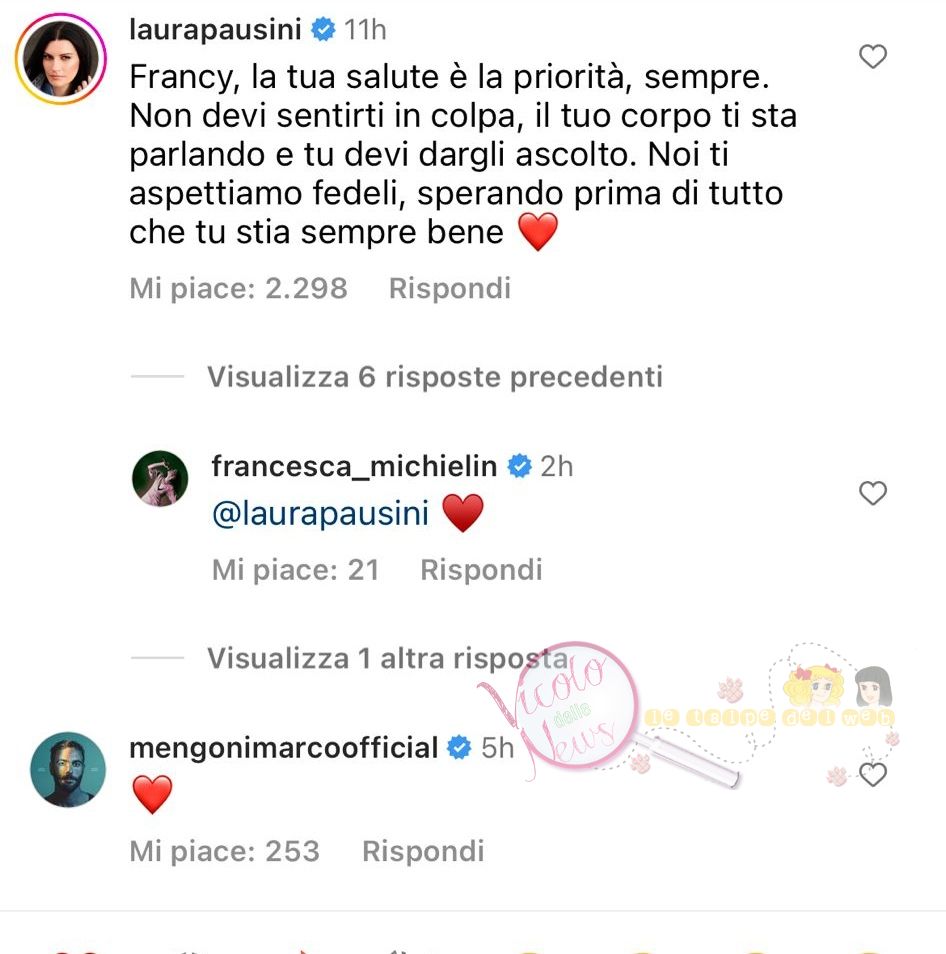Screen dimensions: 946x954
Task: Reply to francesca_michielin's comment via Rispondi
Action: click(x=481, y=570)
